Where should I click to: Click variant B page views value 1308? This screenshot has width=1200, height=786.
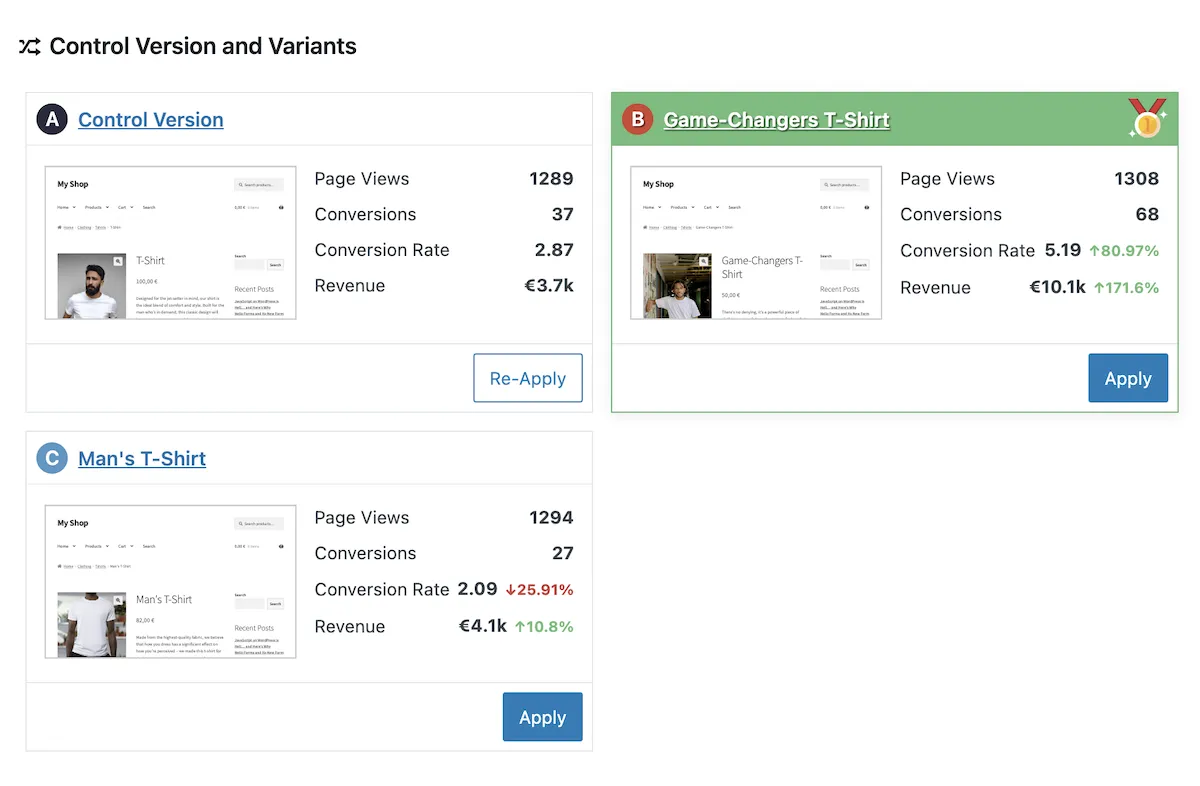click(1137, 179)
